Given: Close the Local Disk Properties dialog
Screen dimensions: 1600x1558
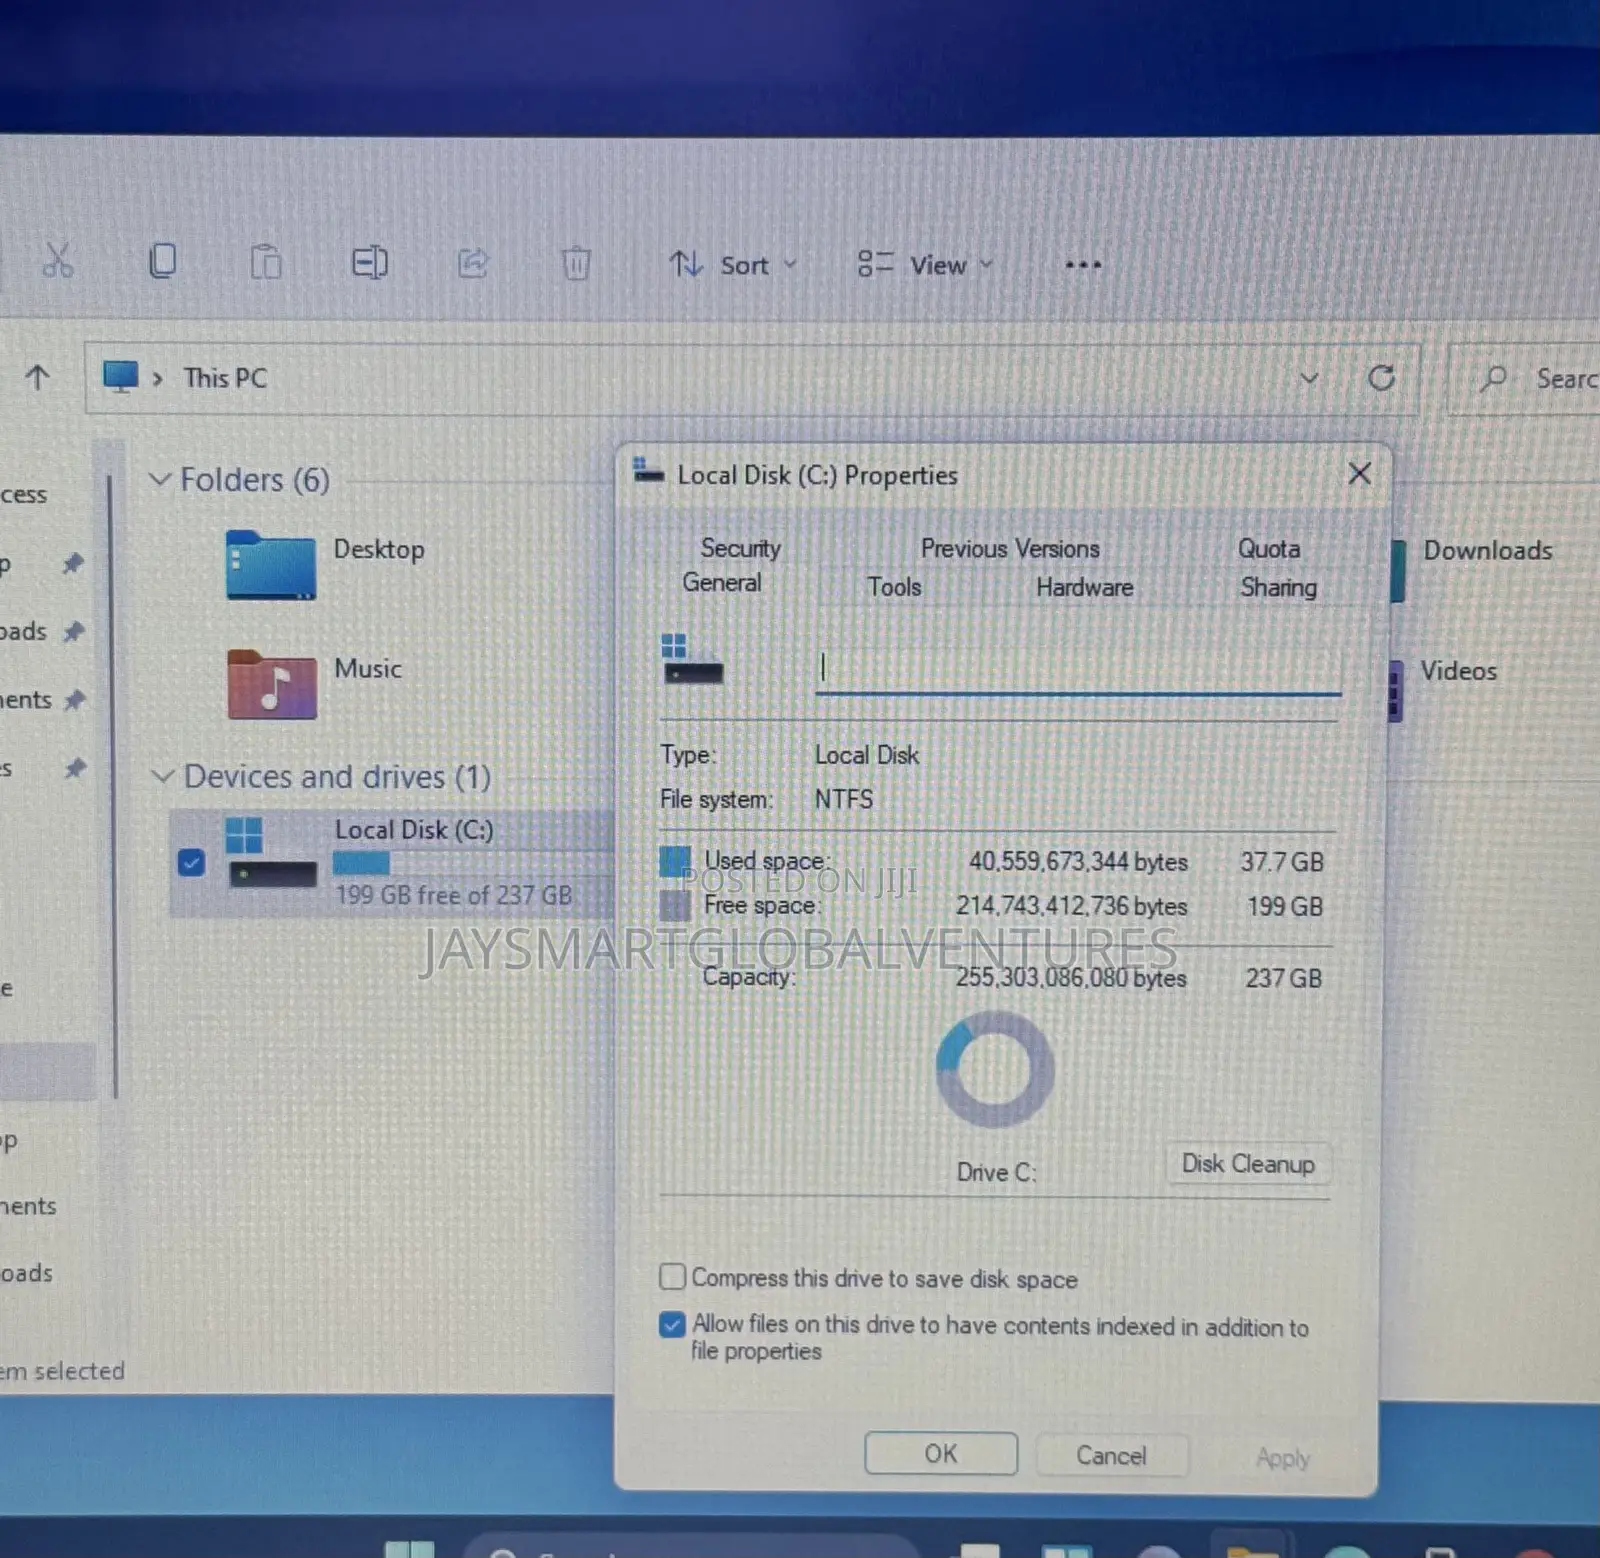Looking at the screenshot, I should 1359,474.
